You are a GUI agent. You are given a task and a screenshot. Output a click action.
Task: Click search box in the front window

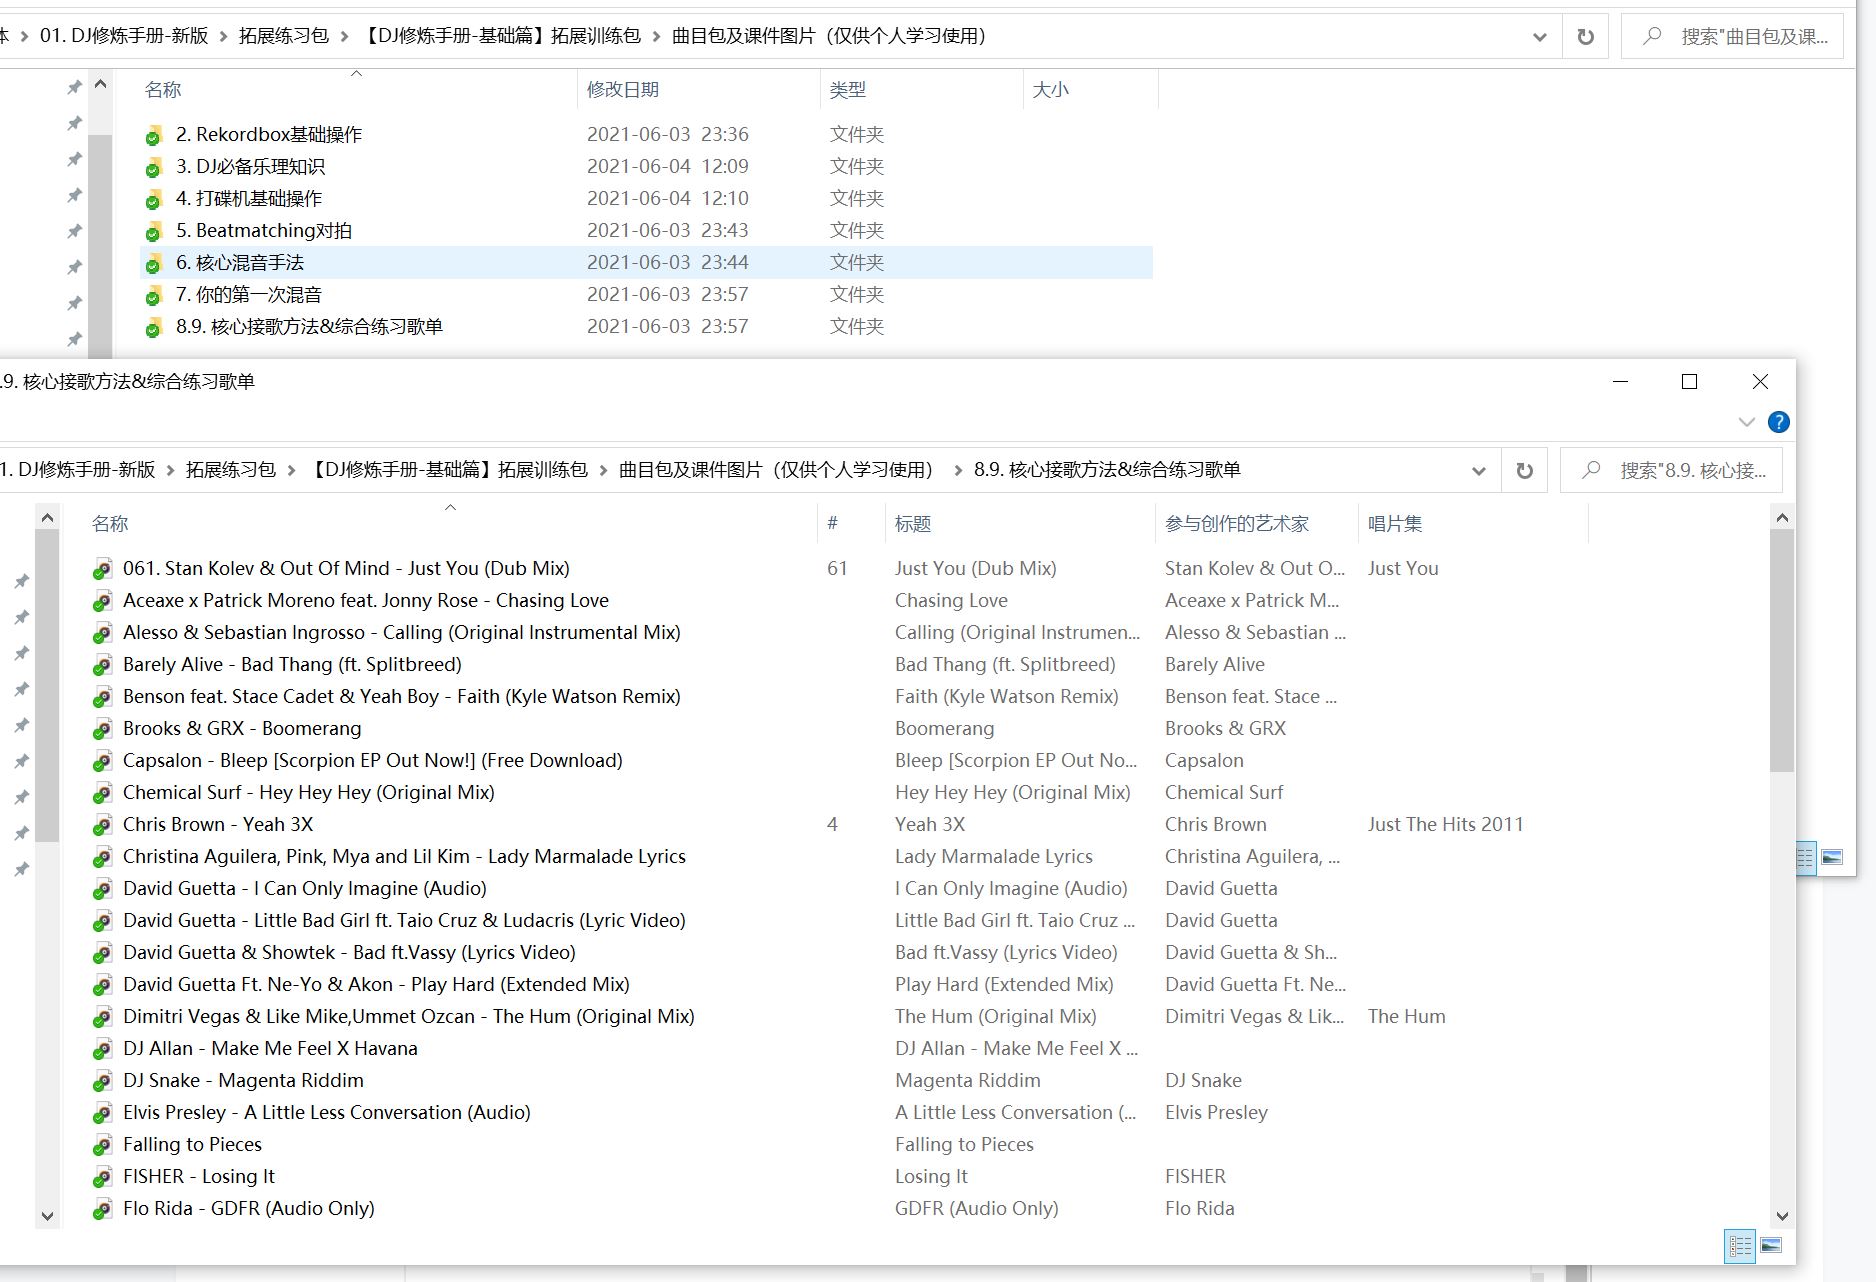1671,470
